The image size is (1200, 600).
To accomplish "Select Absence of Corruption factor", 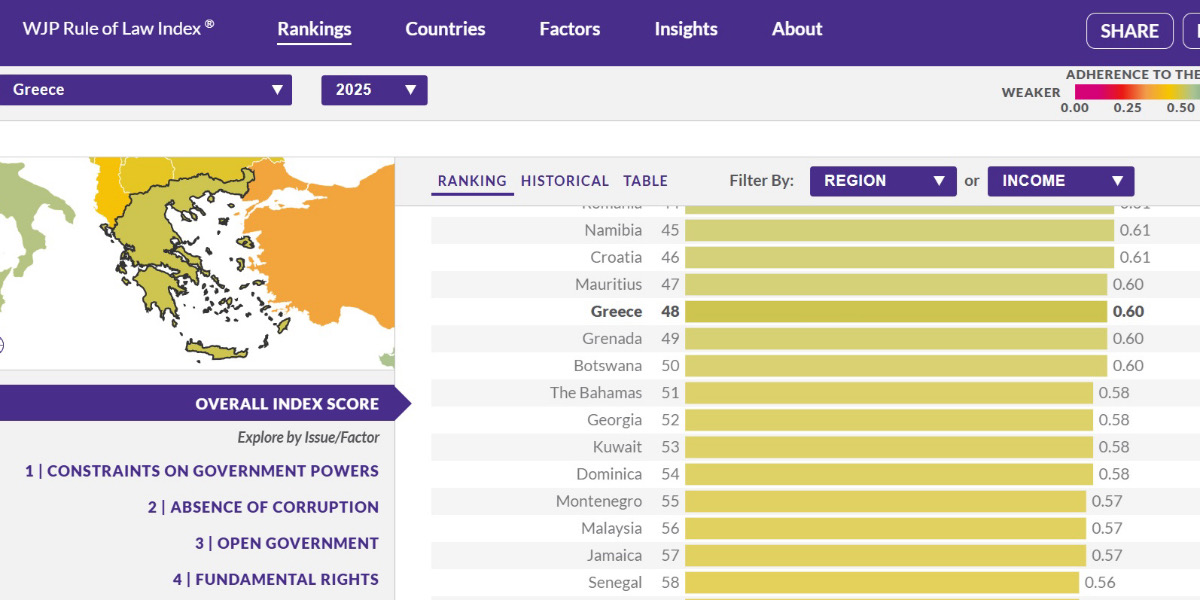I will [263, 507].
